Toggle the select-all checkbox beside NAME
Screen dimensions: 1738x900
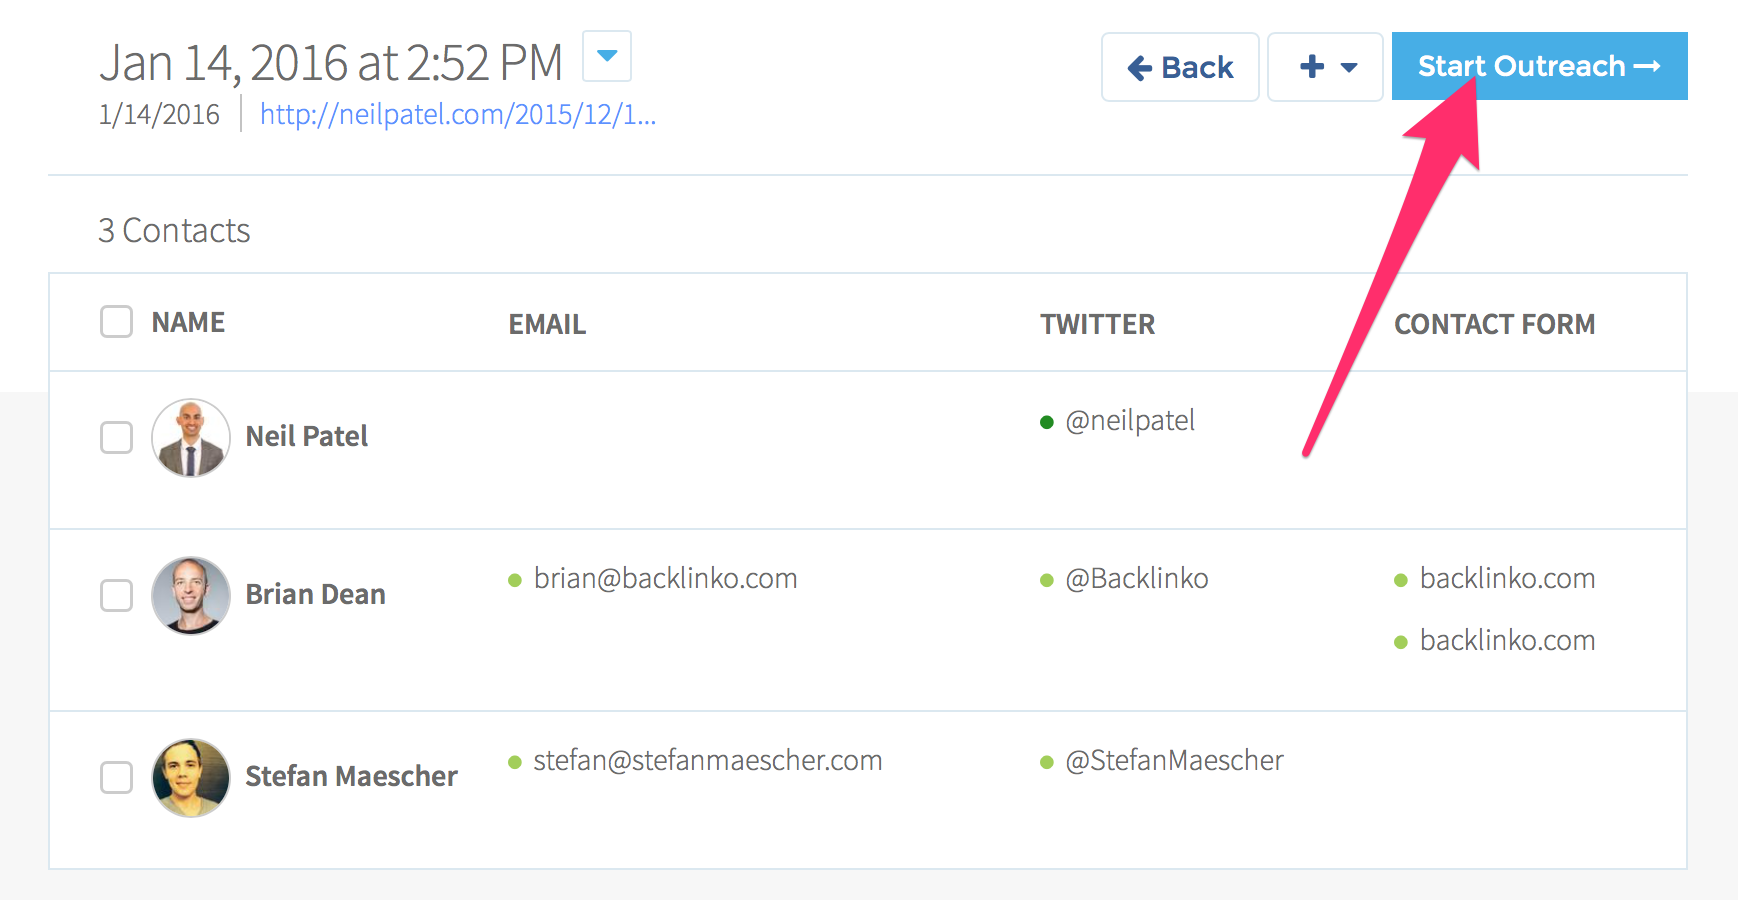point(117,322)
